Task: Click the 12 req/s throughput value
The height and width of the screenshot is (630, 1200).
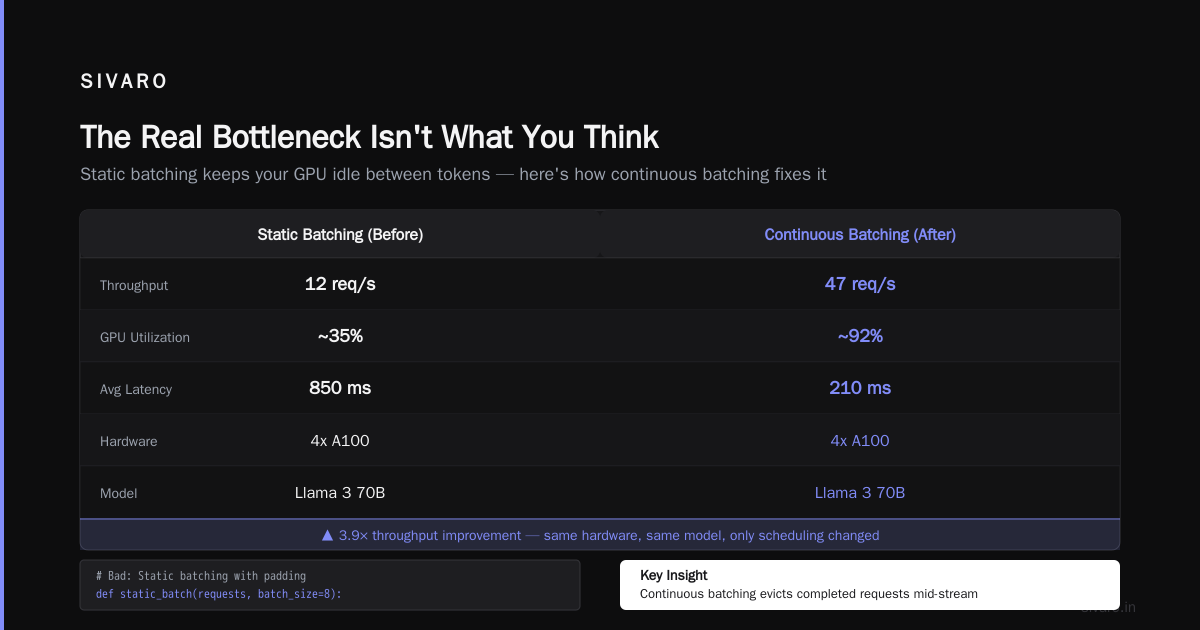Action: point(340,284)
